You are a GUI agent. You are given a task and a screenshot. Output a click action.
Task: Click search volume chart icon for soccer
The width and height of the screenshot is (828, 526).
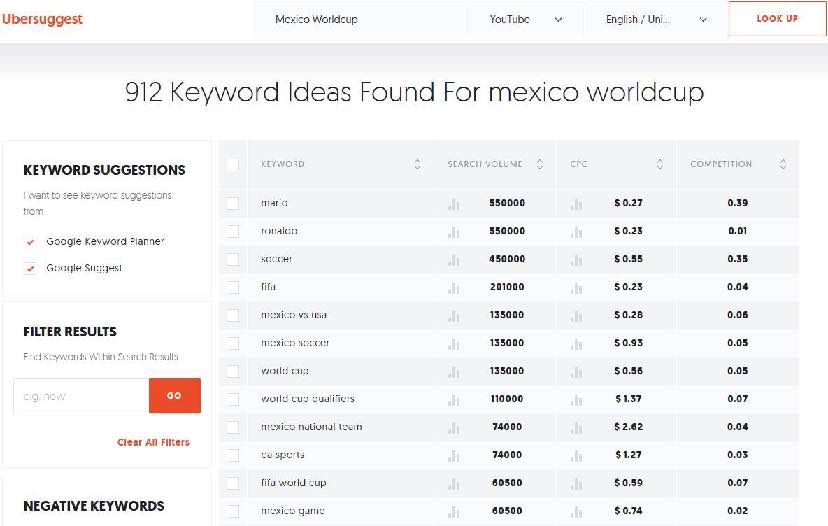click(454, 260)
